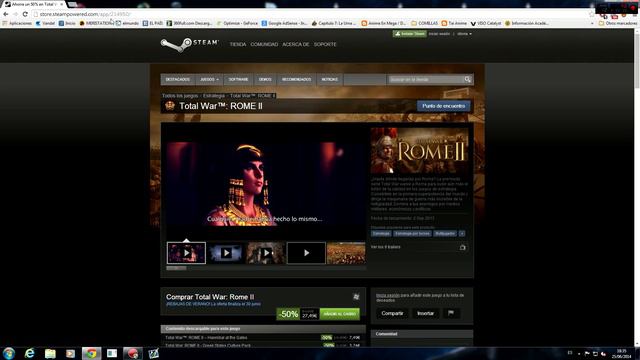Click the flag report icon

click(451, 313)
